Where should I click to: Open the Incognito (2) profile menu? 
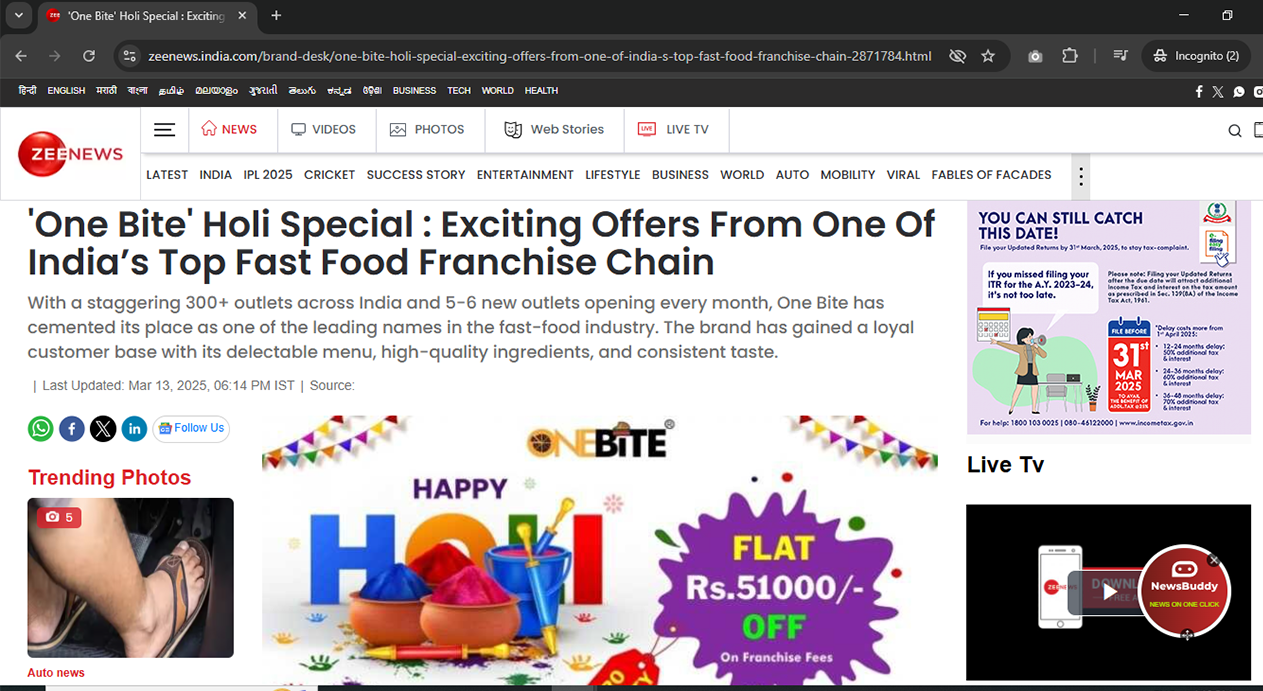click(1196, 56)
